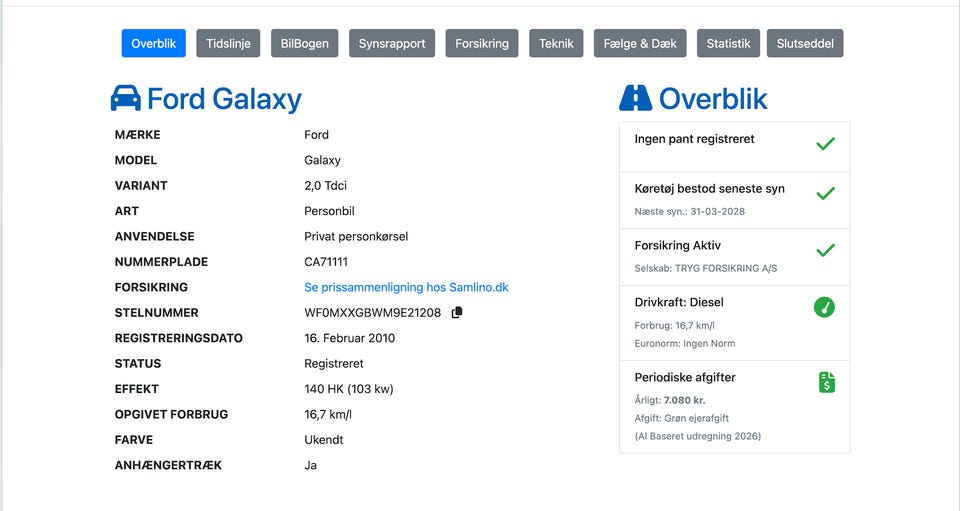Click the Selskab TRYG FORSIKRING A/S text
The height and width of the screenshot is (511, 960).
[706, 268]
